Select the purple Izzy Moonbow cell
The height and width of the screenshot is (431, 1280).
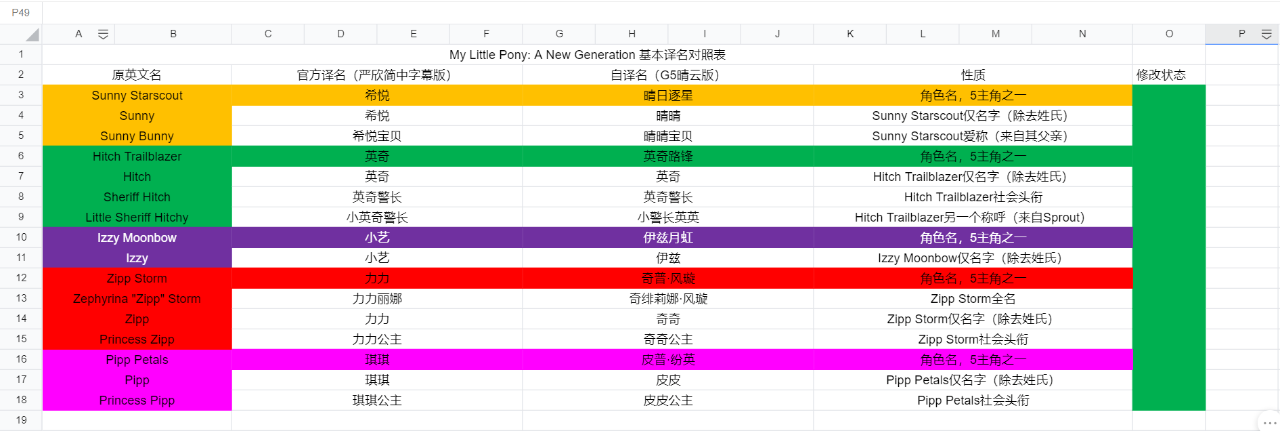click(x=137, y=237)
